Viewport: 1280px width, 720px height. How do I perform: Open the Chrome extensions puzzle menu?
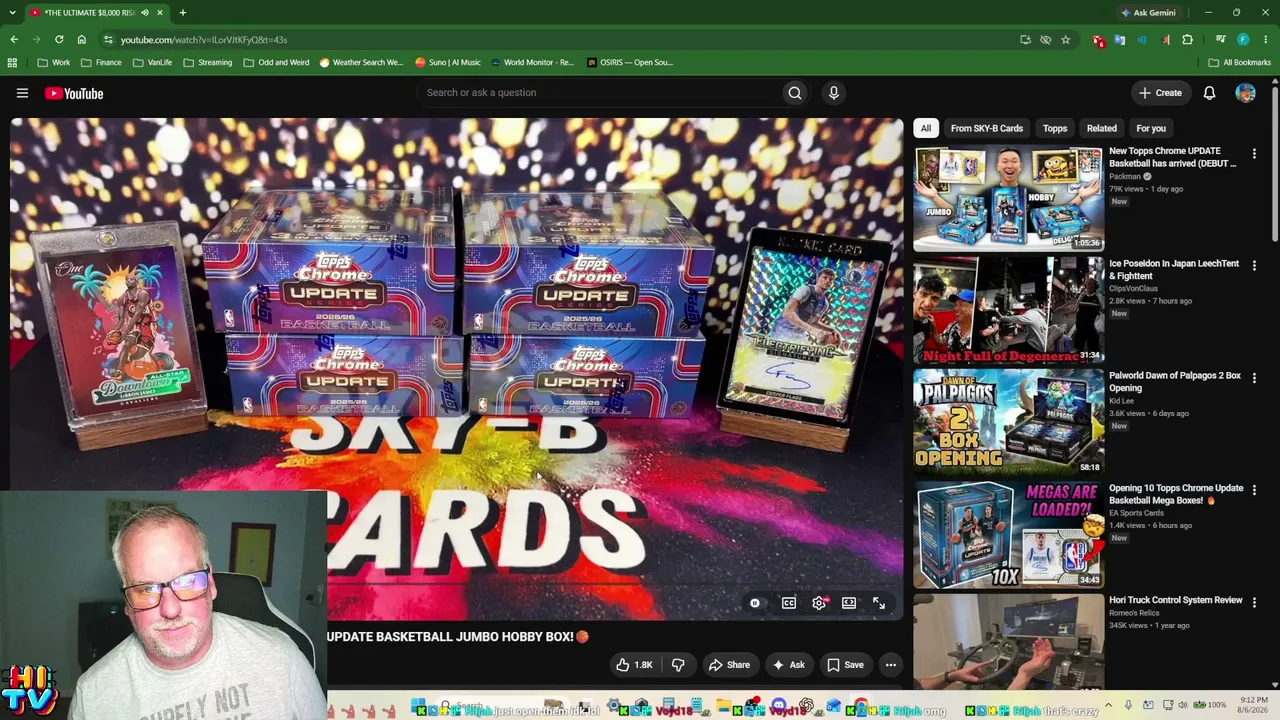(x=1187, y=40)
